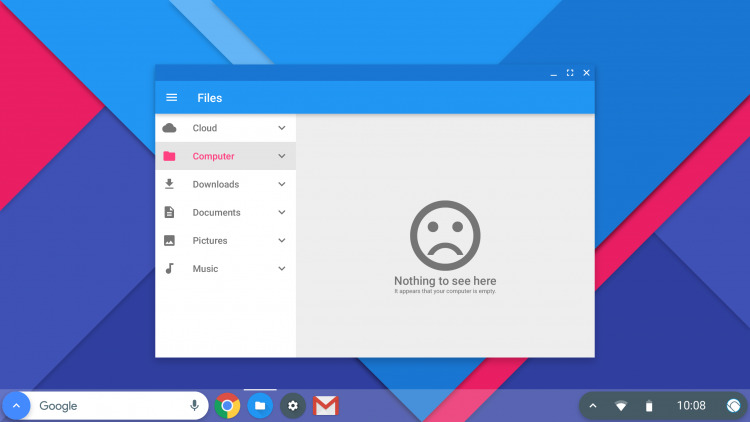Click the Pictures image icon

(169, 241)
